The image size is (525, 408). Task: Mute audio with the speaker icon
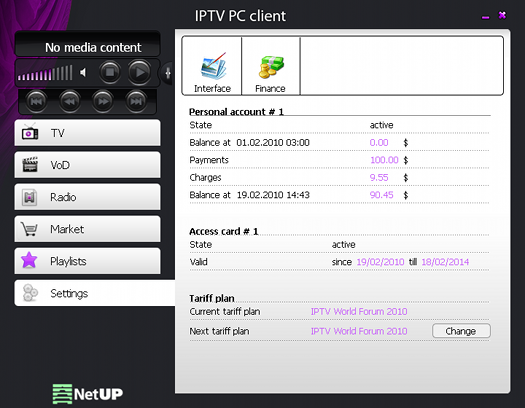point(83,72)
